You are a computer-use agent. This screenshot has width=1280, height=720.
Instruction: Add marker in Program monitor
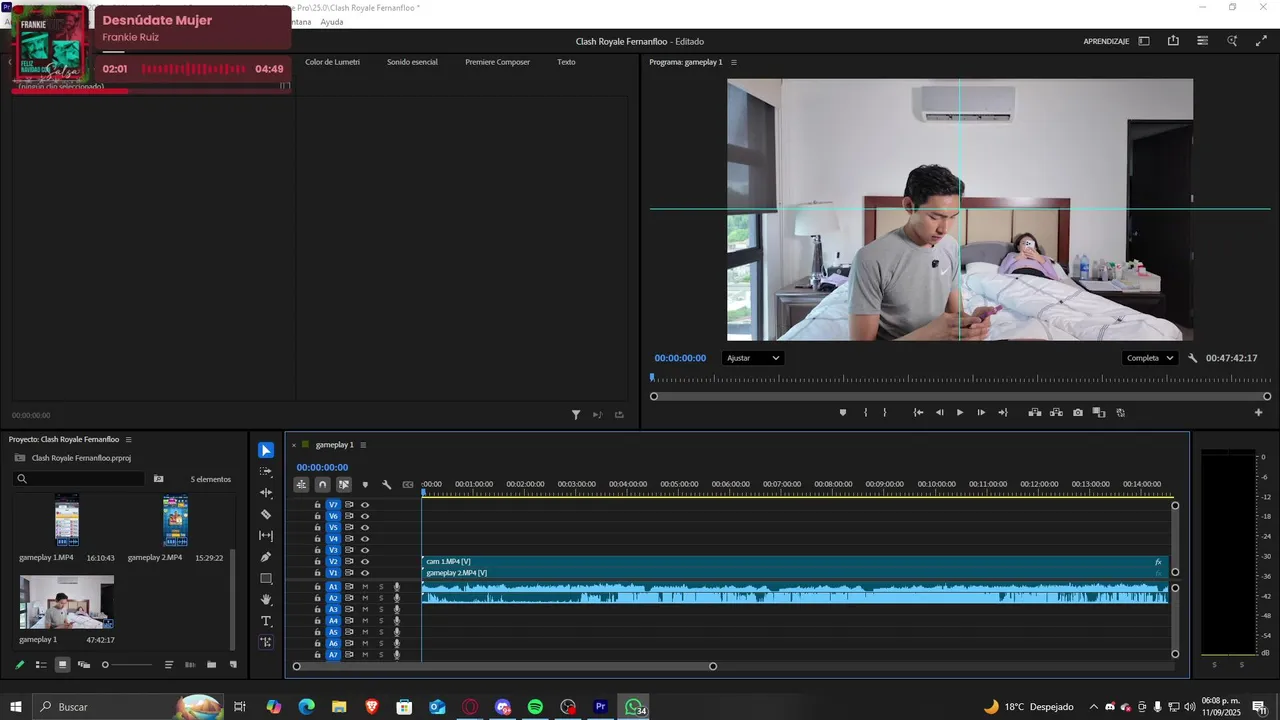843,412
